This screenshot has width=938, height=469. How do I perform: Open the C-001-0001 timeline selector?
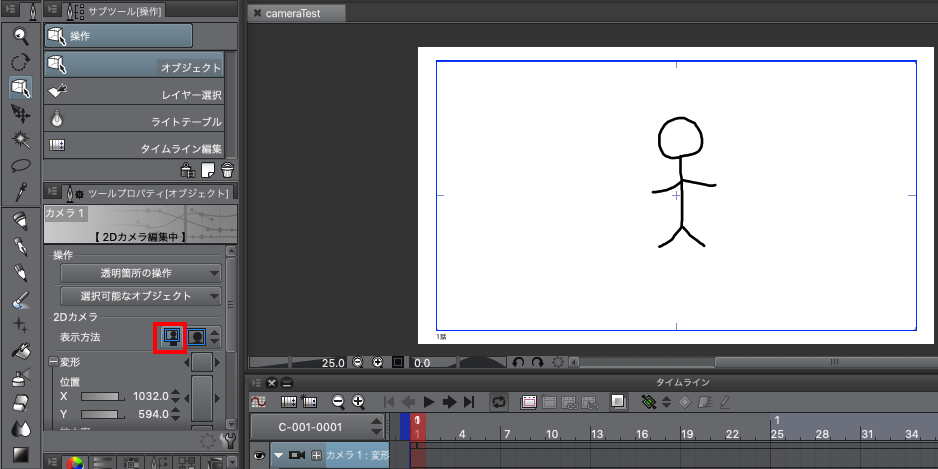(317, 427)
